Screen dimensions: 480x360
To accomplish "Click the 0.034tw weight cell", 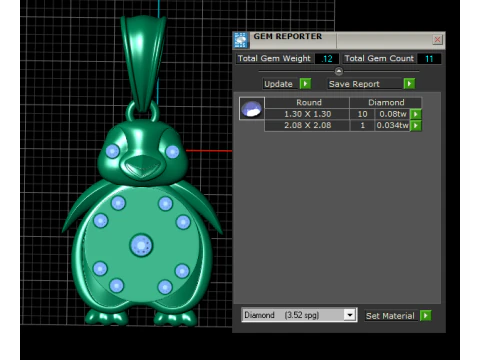I will pos(392,125).
